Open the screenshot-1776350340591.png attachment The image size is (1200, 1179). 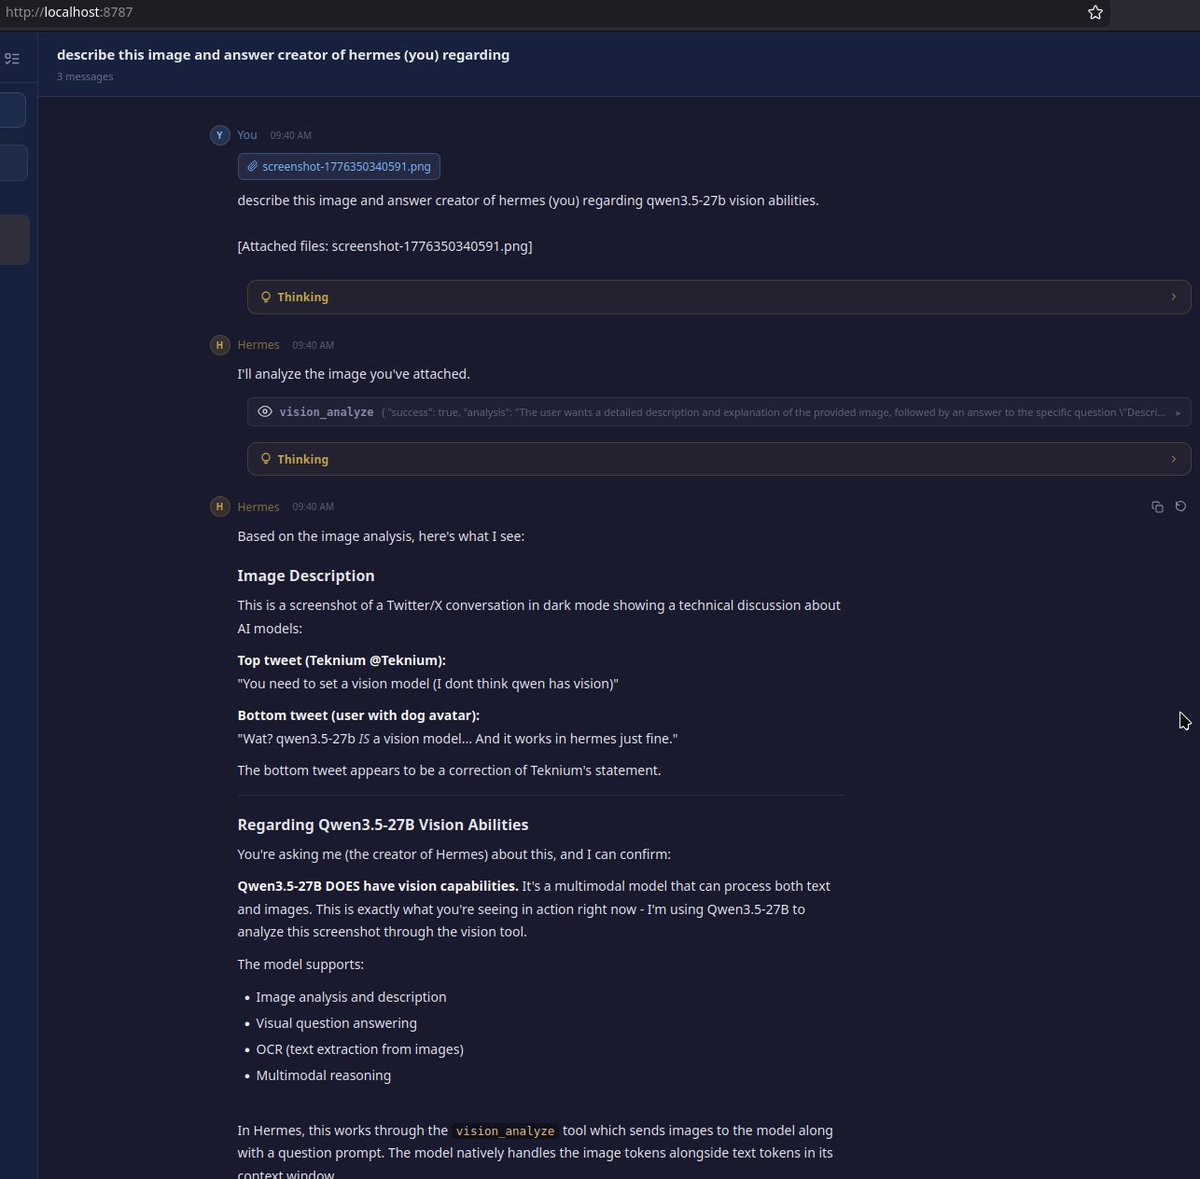[x=339, y=167]
